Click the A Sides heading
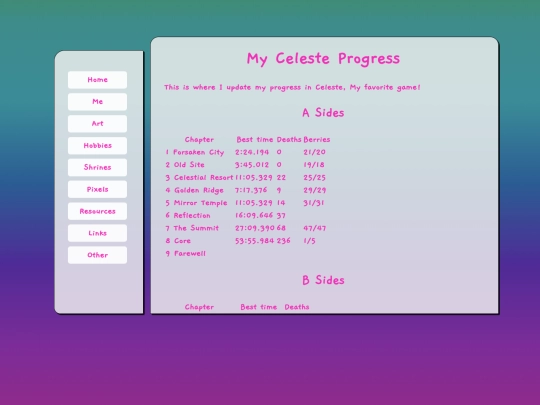 tap(323, 113)
